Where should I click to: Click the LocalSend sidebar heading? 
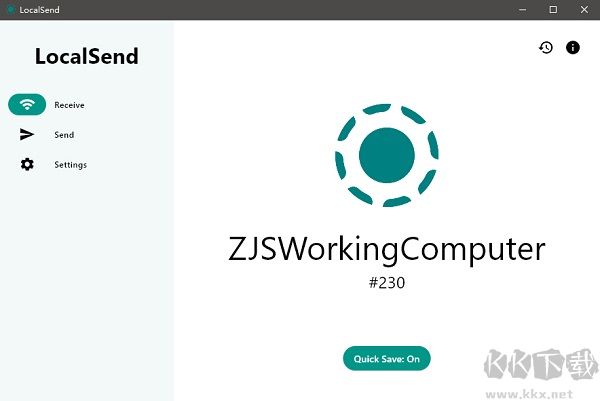(x=86, y=56)
